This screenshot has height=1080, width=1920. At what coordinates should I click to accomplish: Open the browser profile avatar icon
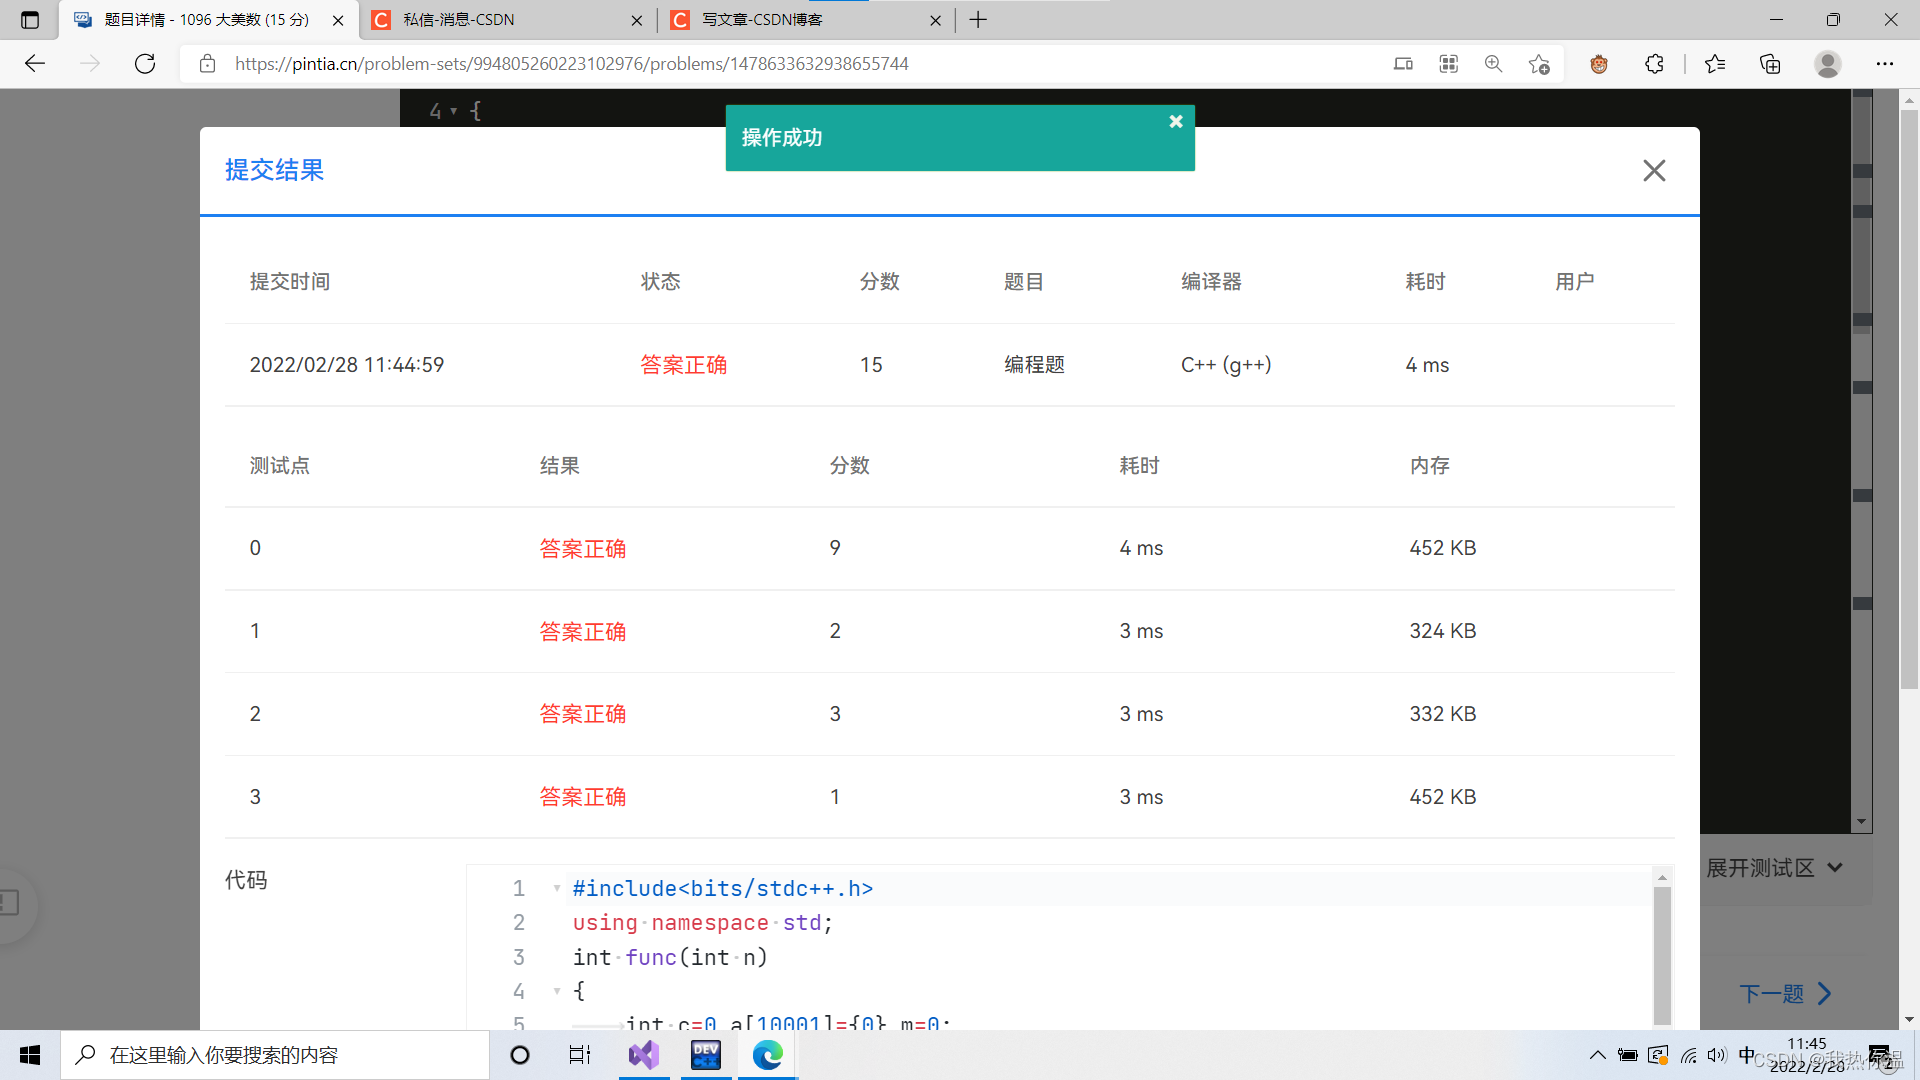point(1827,64)
